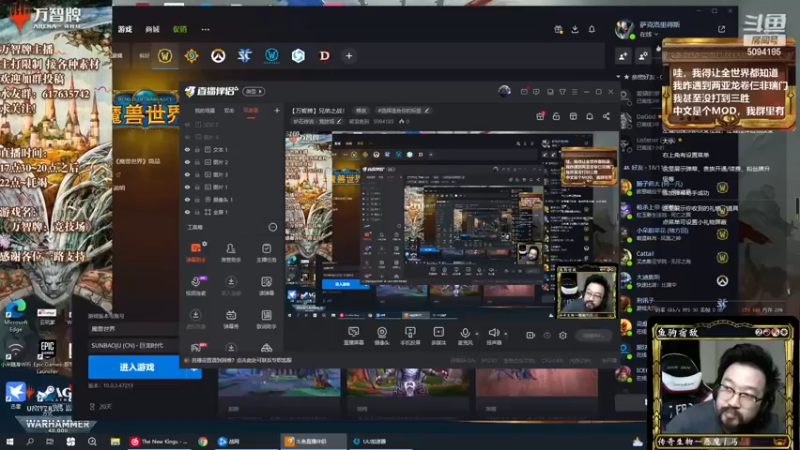Select Overwatch game icon in Battle.net
This screenshot has width=800, height=450.
pos(218,56)
